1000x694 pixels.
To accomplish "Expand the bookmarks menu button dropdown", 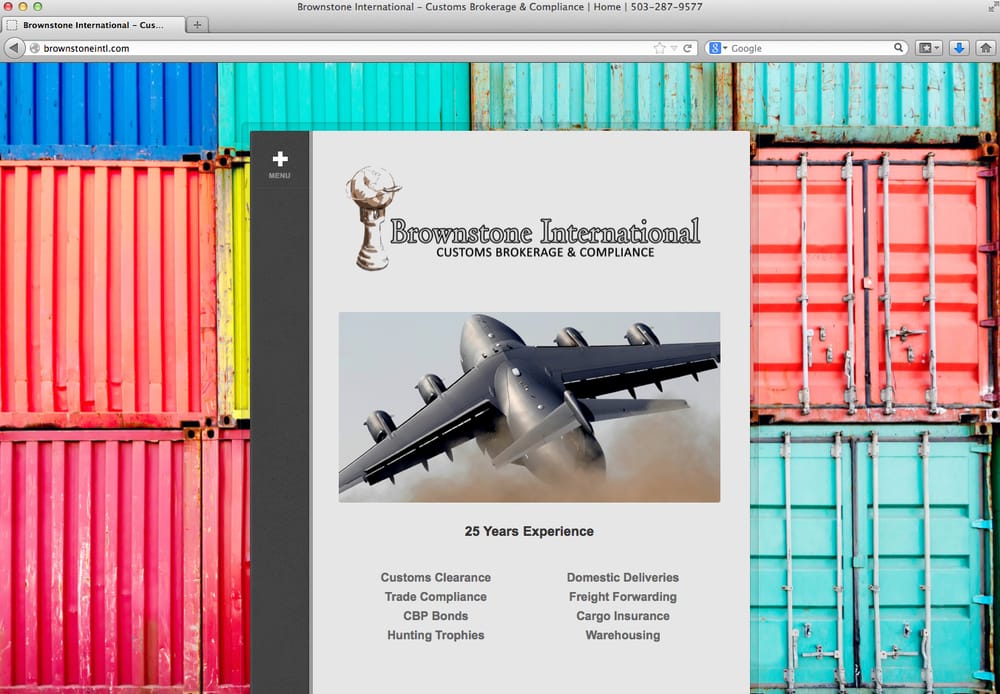I will coord(929,48).
